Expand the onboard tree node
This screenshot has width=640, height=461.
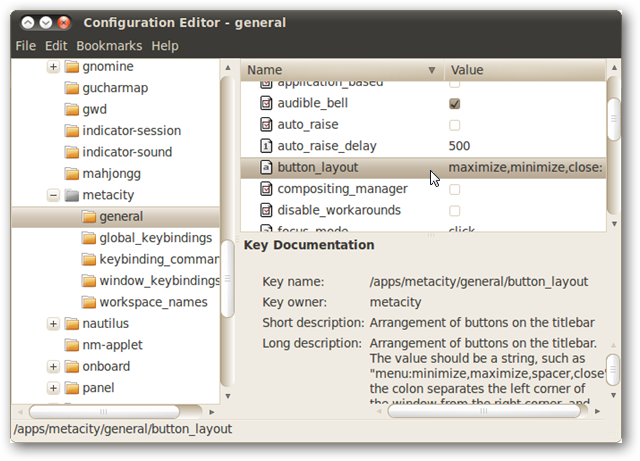point(53,367)
